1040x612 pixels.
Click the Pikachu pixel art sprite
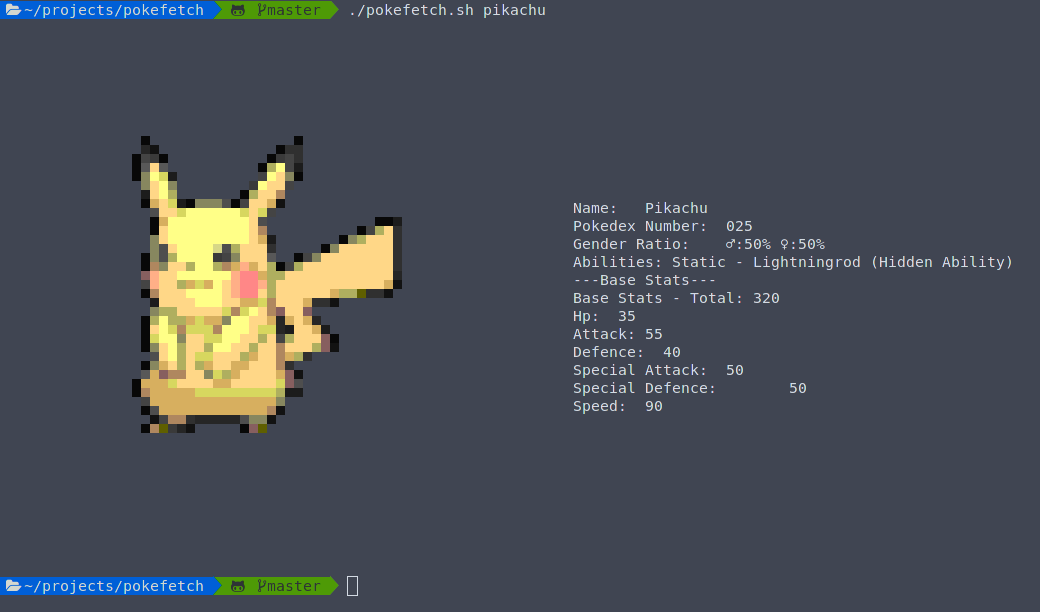click(267, 284)
